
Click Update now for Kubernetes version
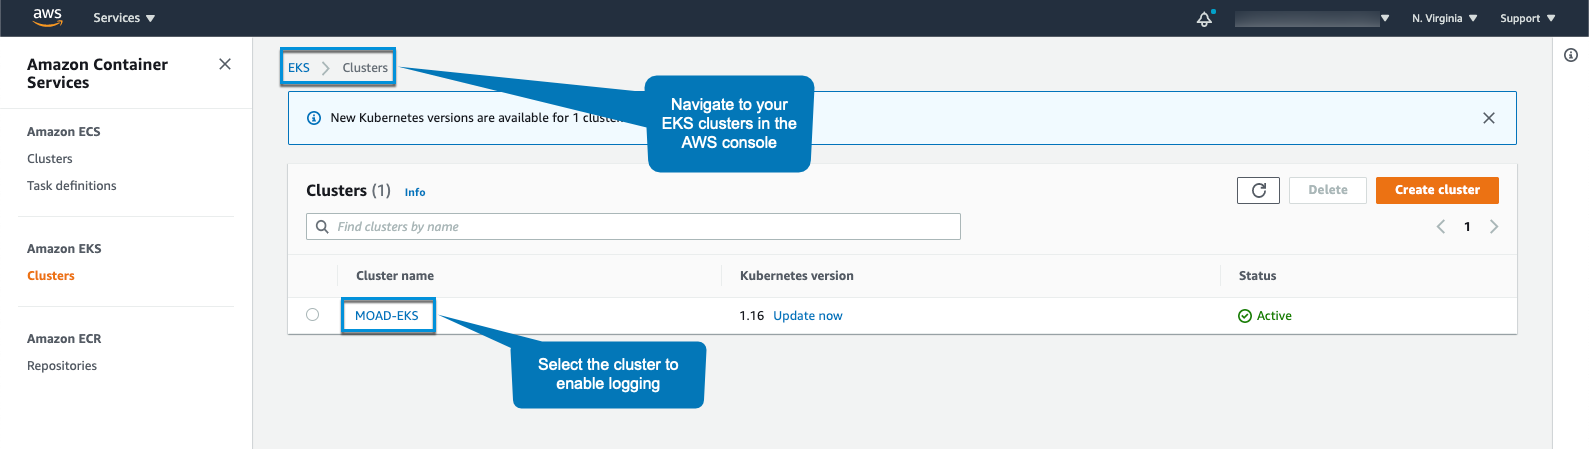pyautogui.click(x=807, y=316)
